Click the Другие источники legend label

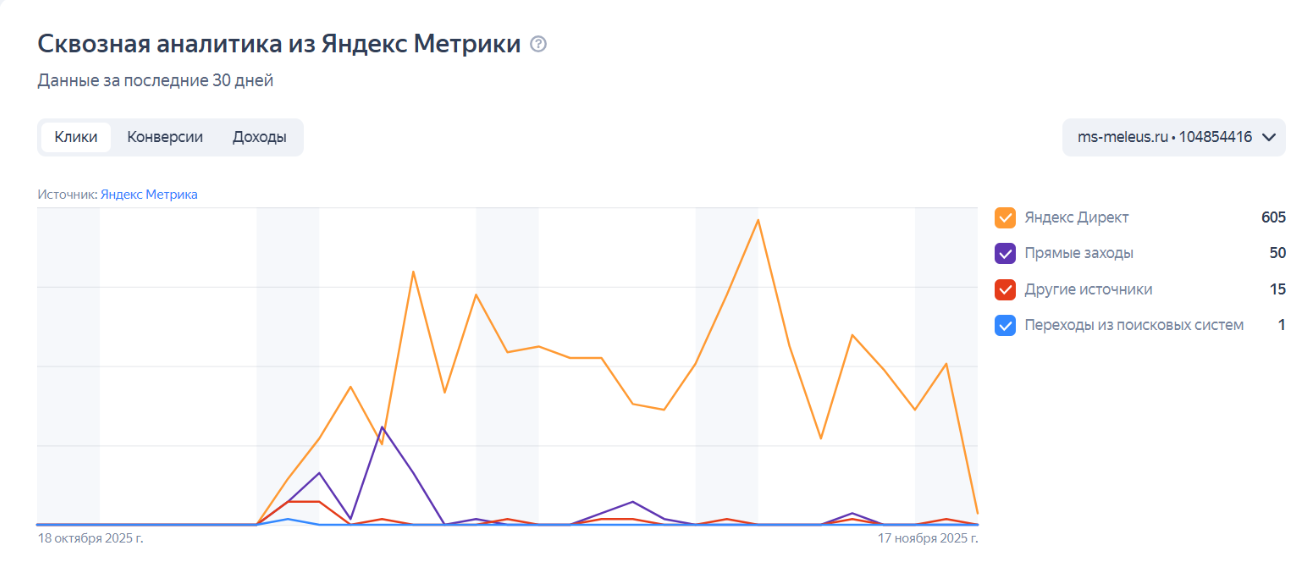pyautogui.click(x=1088, y=289)
